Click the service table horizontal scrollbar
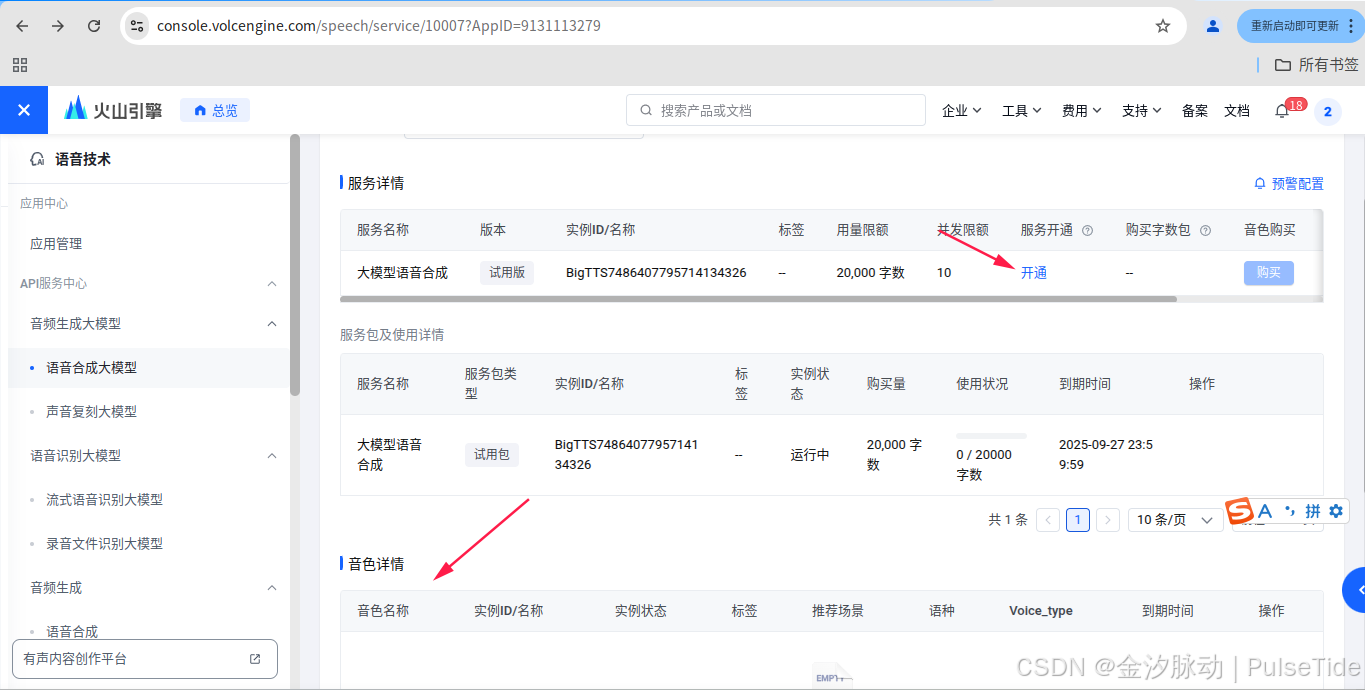This screenshot has height=690, width=1365. [x=758, y=298]
